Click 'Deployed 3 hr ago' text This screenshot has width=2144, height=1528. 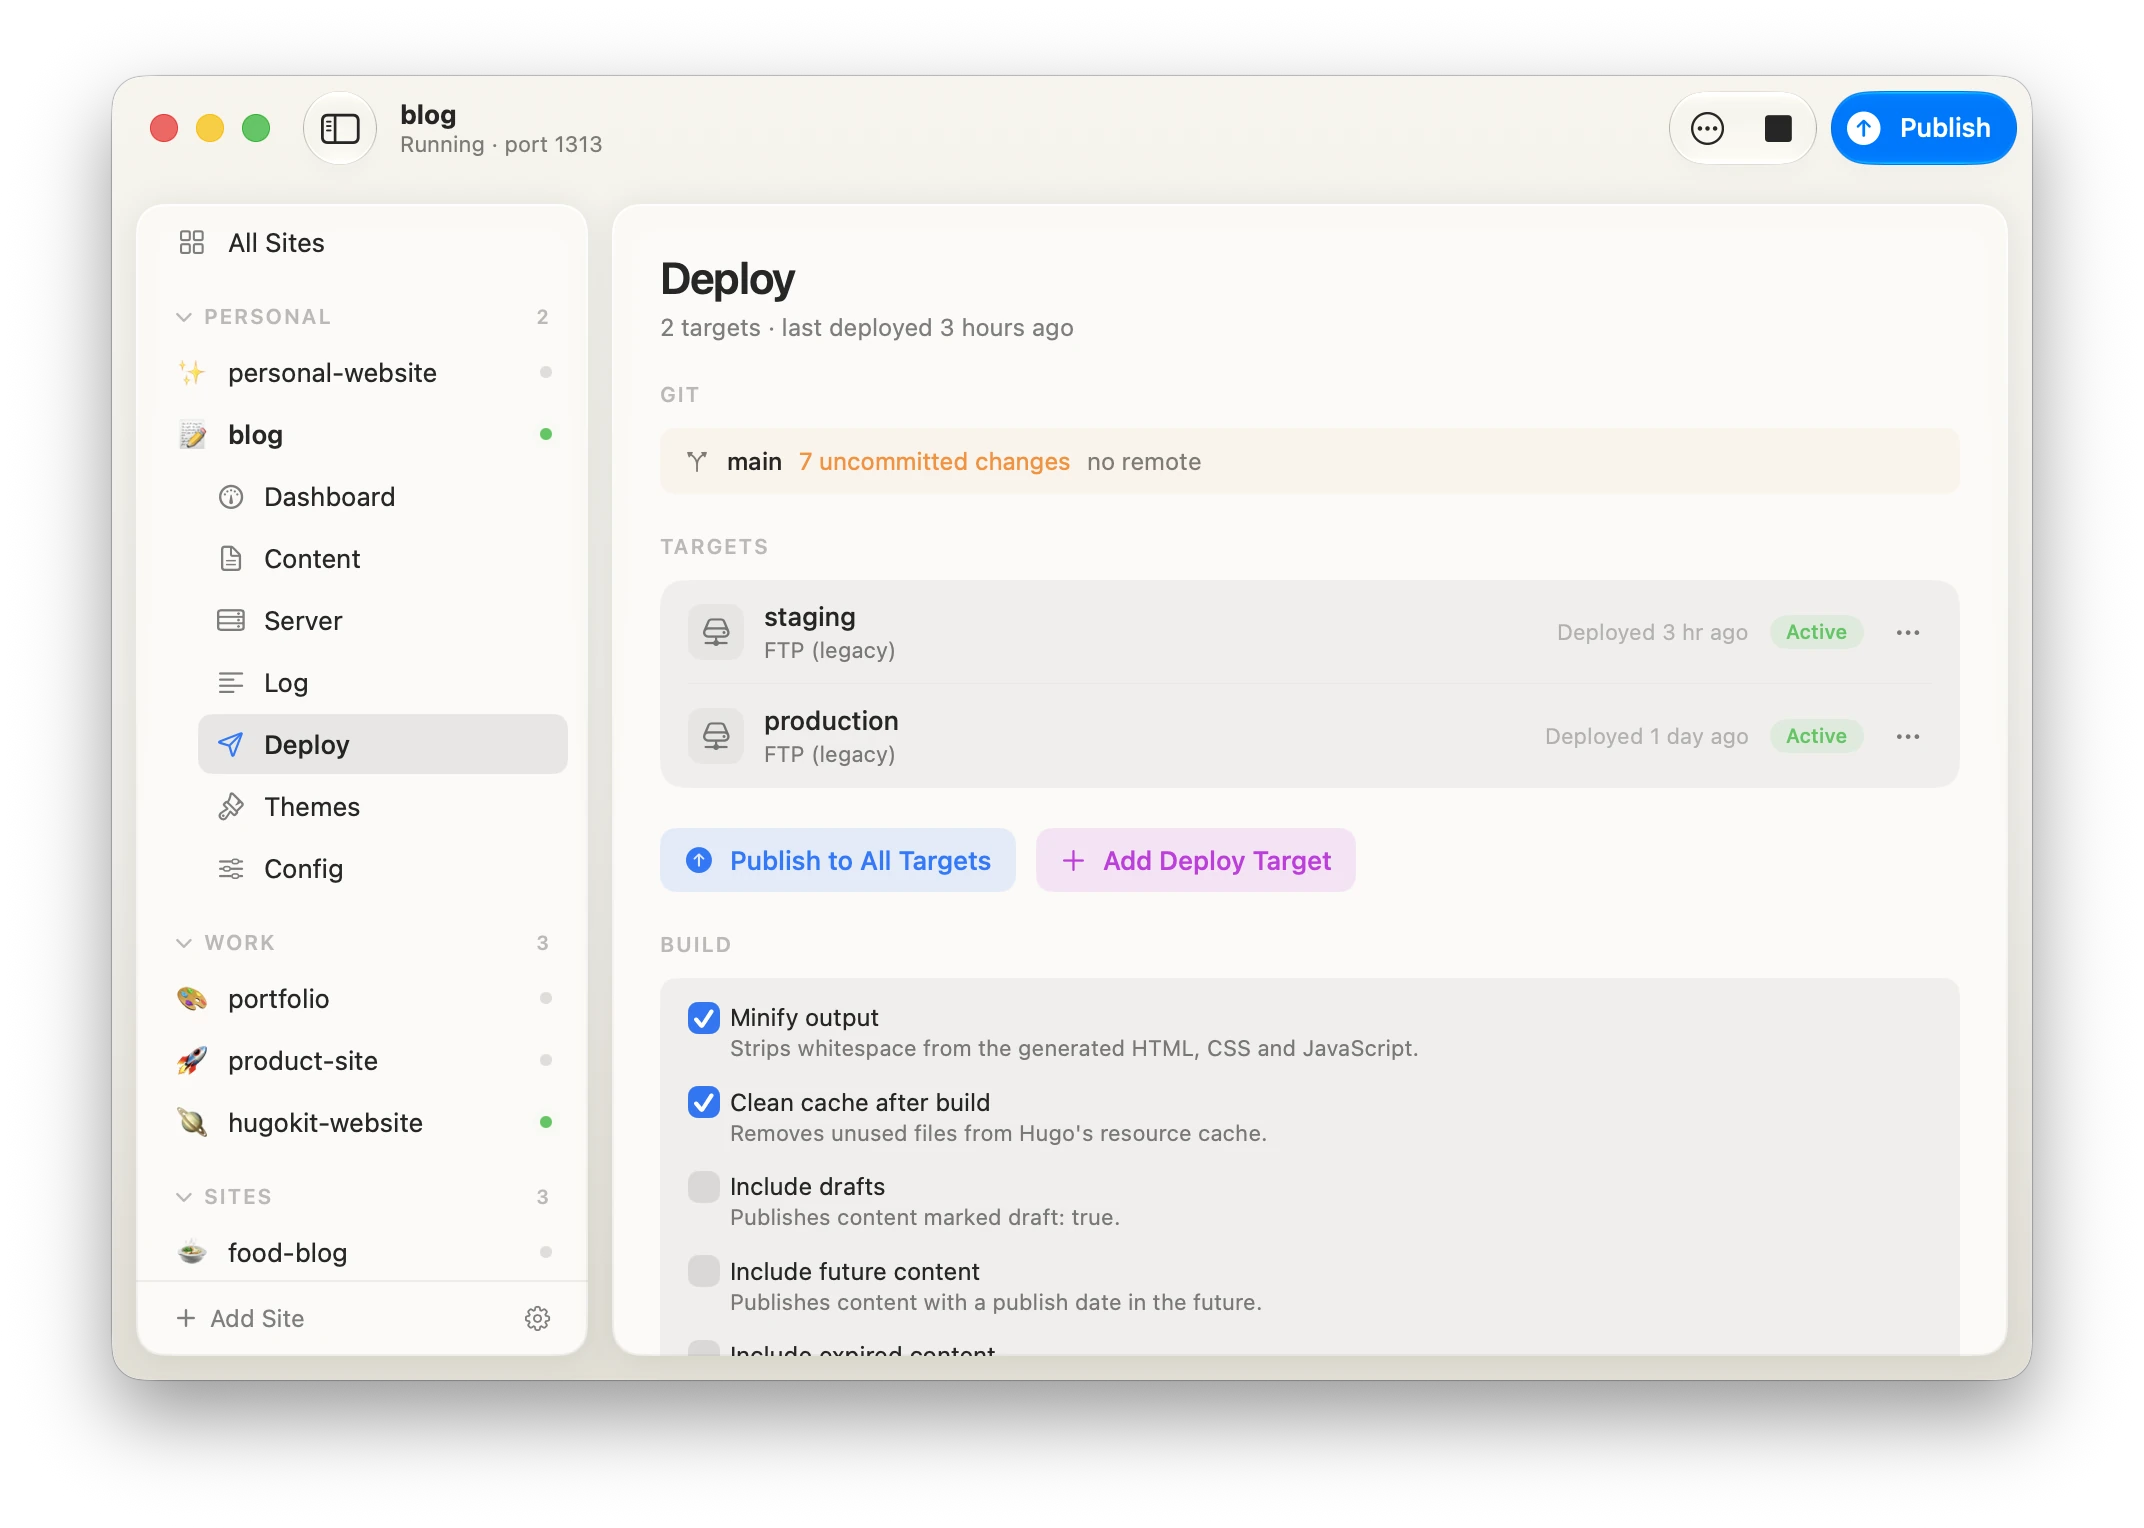click(1652, 632)
